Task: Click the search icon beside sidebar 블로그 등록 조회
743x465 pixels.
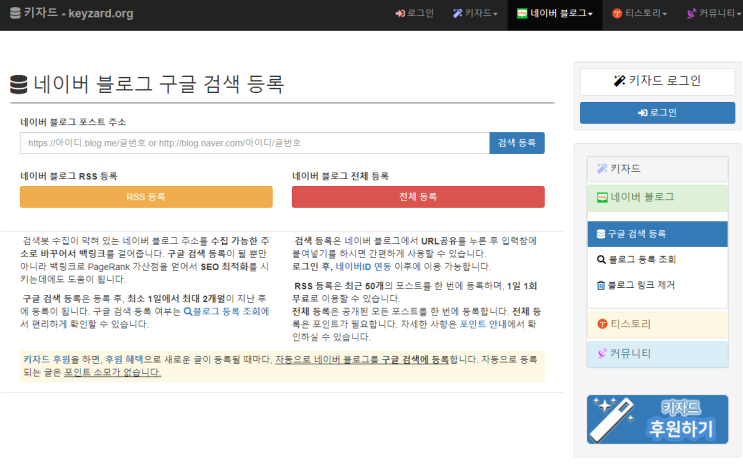Action: pos(601,260)
